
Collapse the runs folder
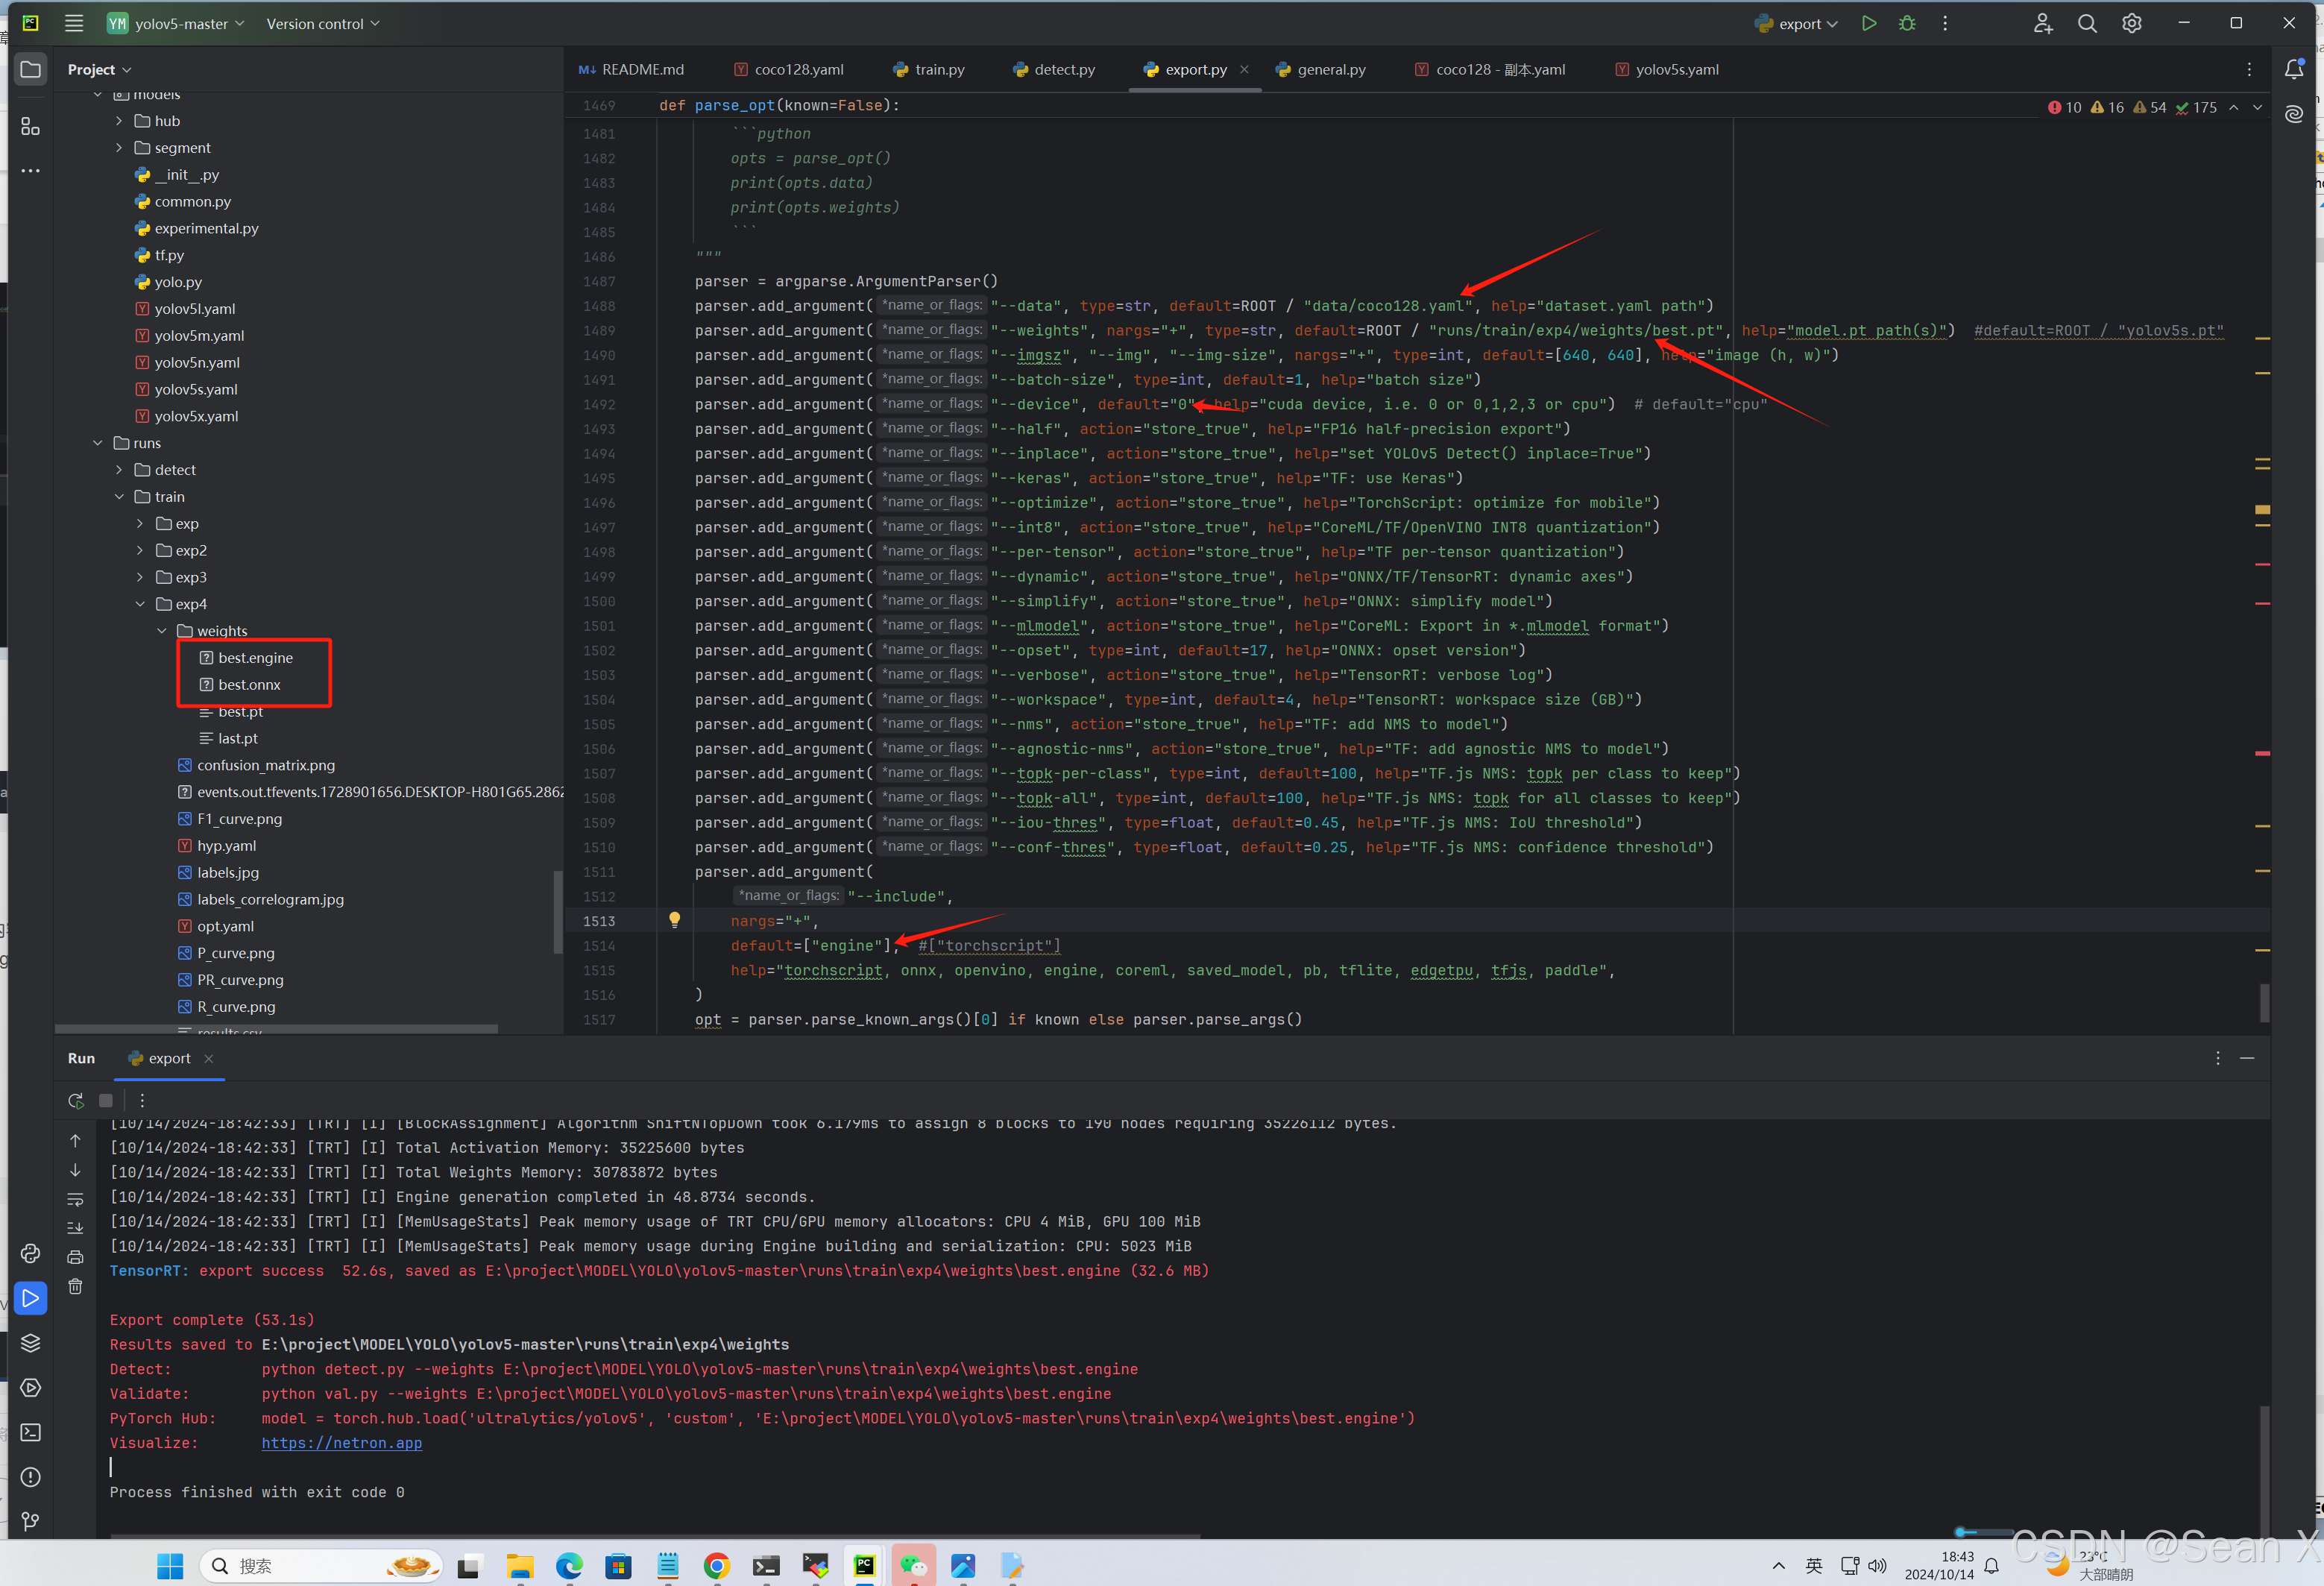pos(98,443)
